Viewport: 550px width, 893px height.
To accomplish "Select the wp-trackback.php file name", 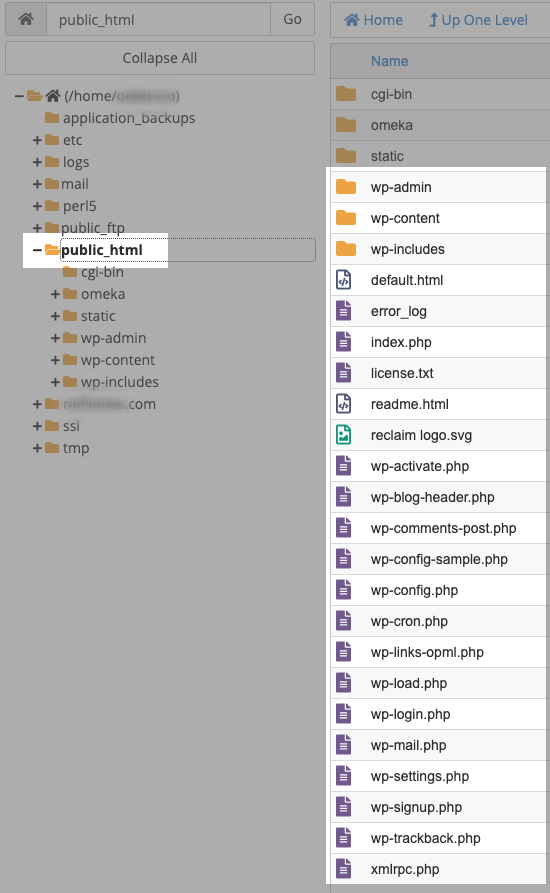I will tap(425, 838).
